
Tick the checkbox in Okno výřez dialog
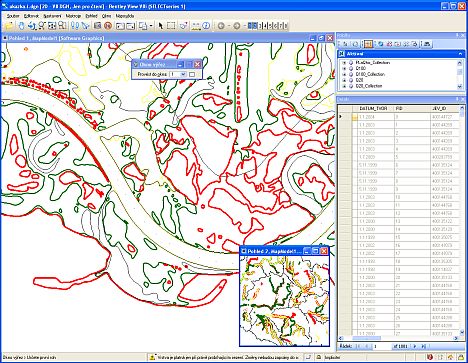tap(192, 74)
